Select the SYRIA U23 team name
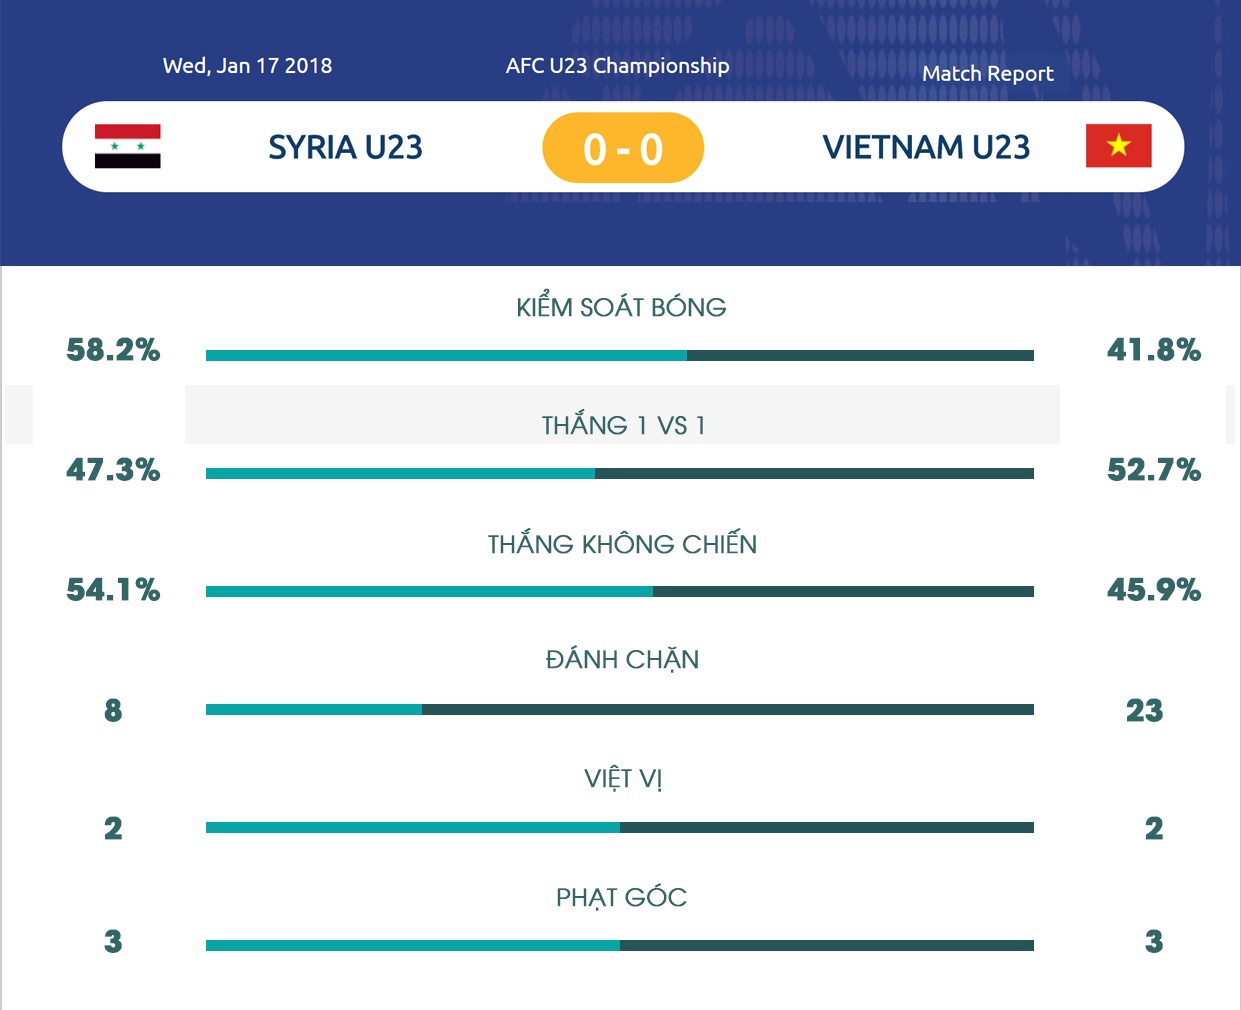The height and width of the screenshot is (1010, 1241). (345, 147)
